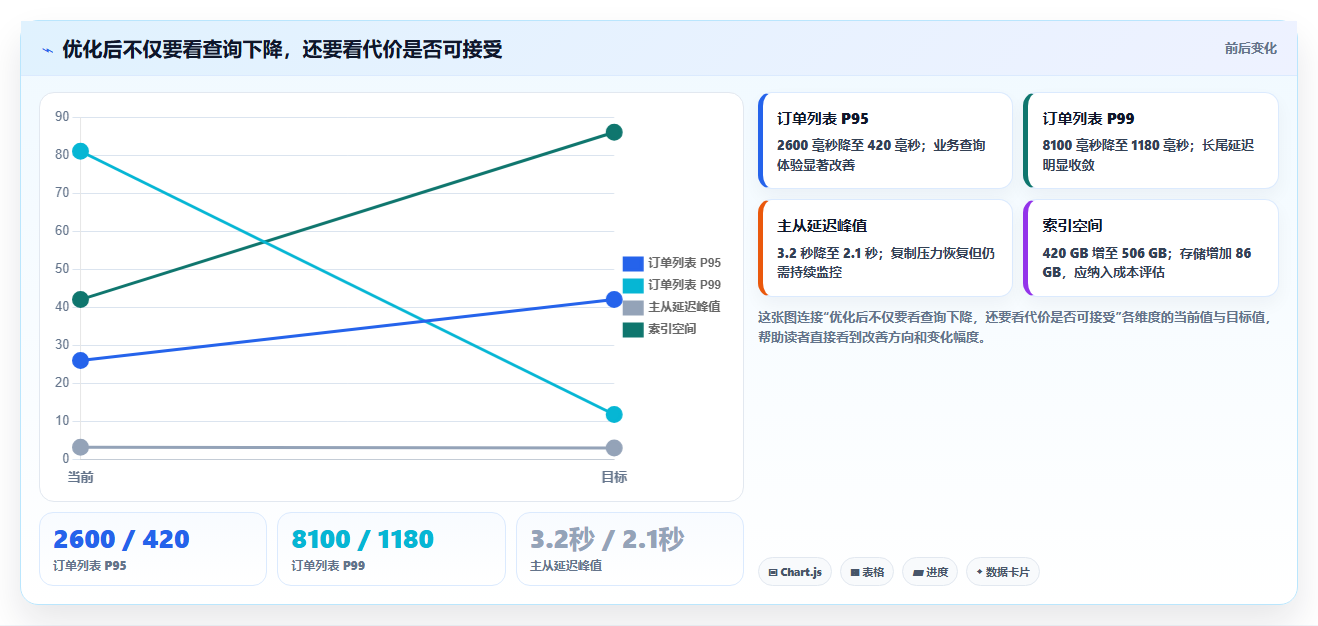Click the 进度 tag pill
Image resolution: width=1318 pixels, height=626 pixels.
[x=930, y=572]
